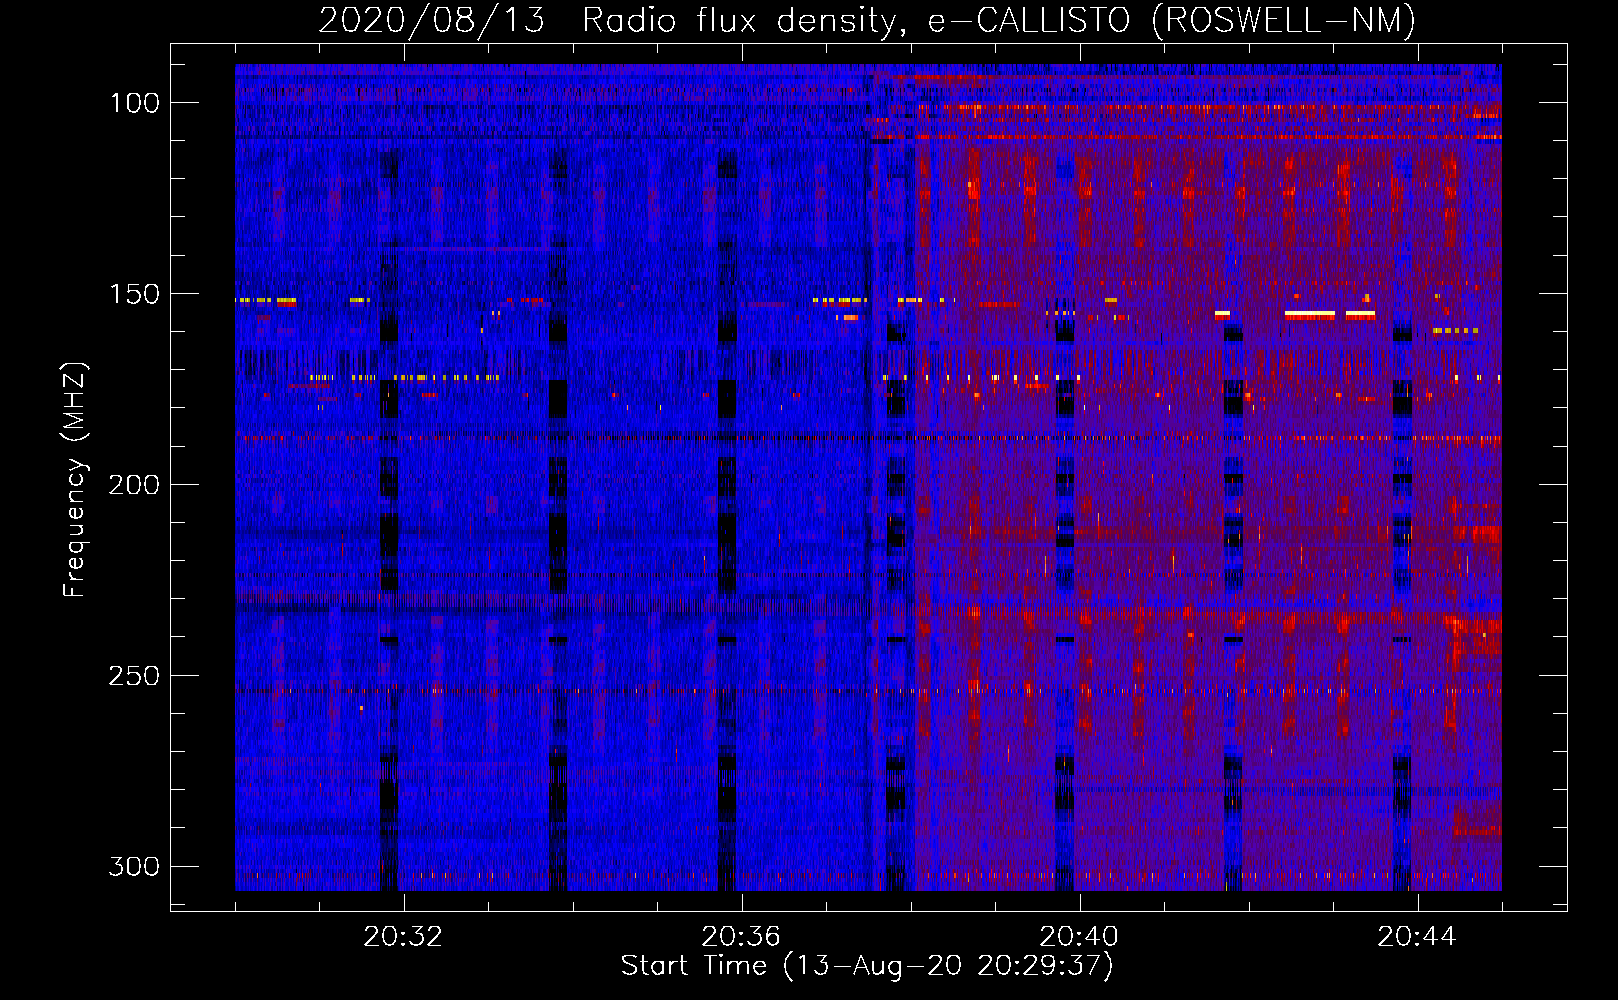
Task: Click the 100 frequency tick label
Action: (x=134, y=103)
